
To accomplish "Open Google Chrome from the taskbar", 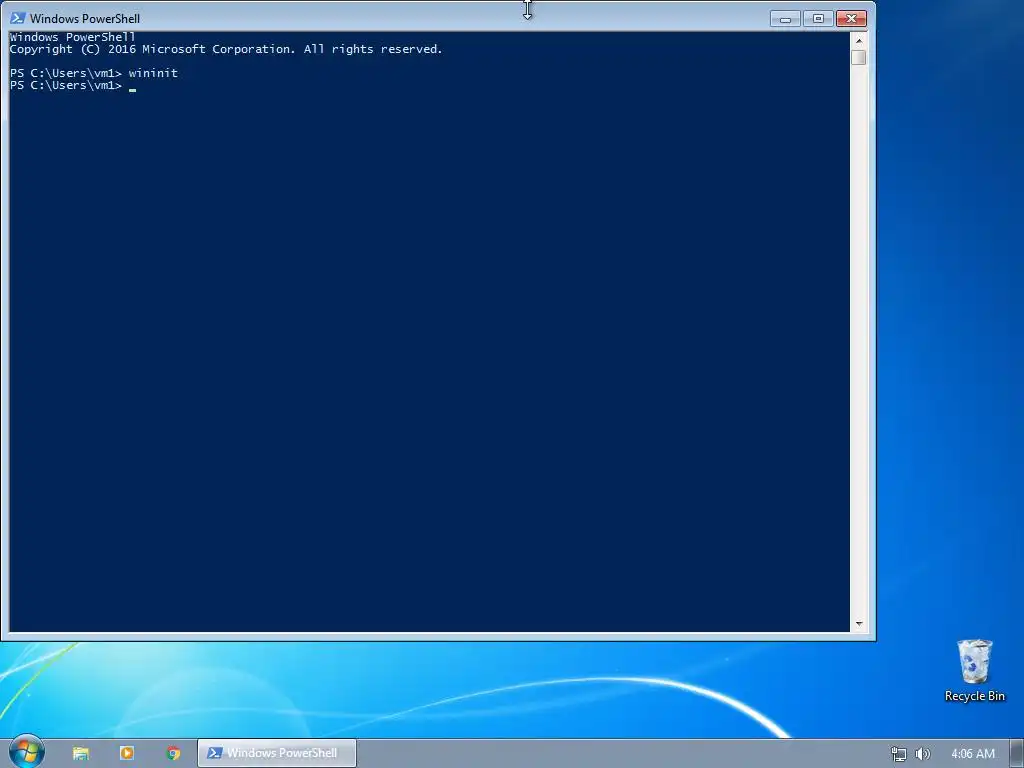I will coord(173,753).
